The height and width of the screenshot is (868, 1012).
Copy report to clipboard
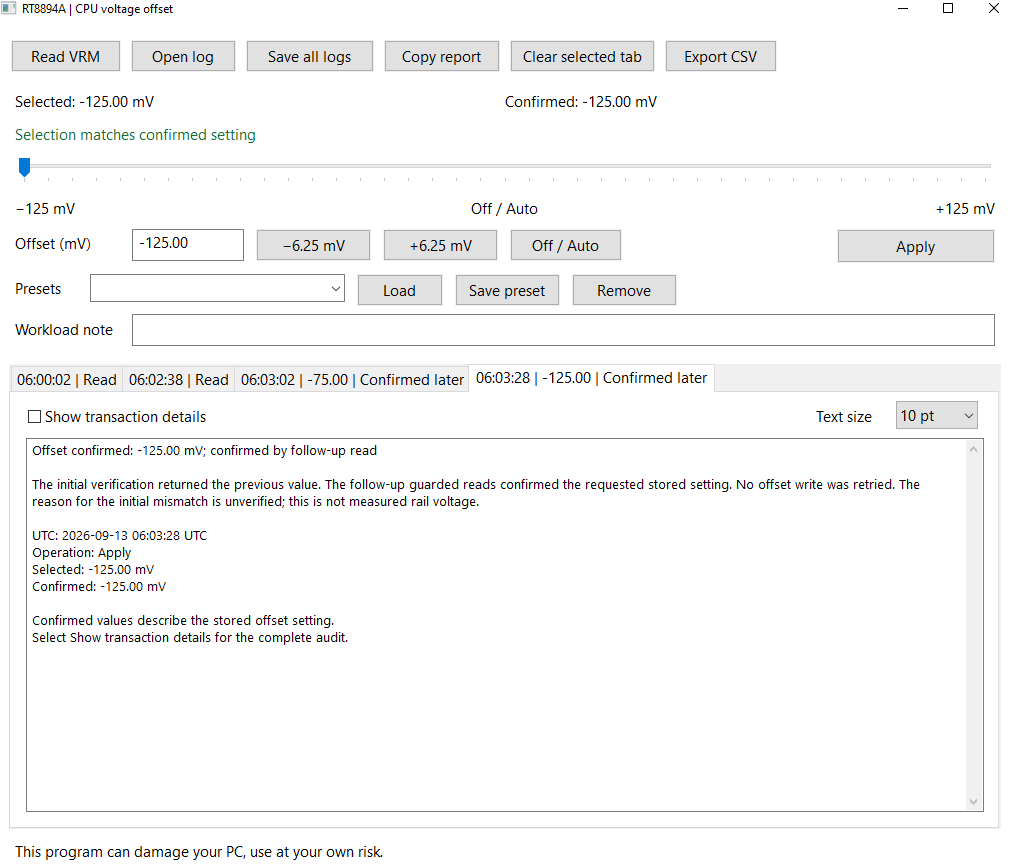click(441, 57)
